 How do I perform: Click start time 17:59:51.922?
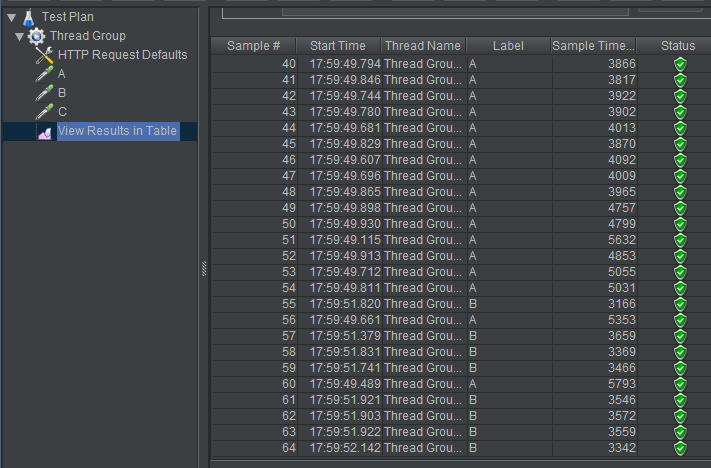click(x=345, y=432)
